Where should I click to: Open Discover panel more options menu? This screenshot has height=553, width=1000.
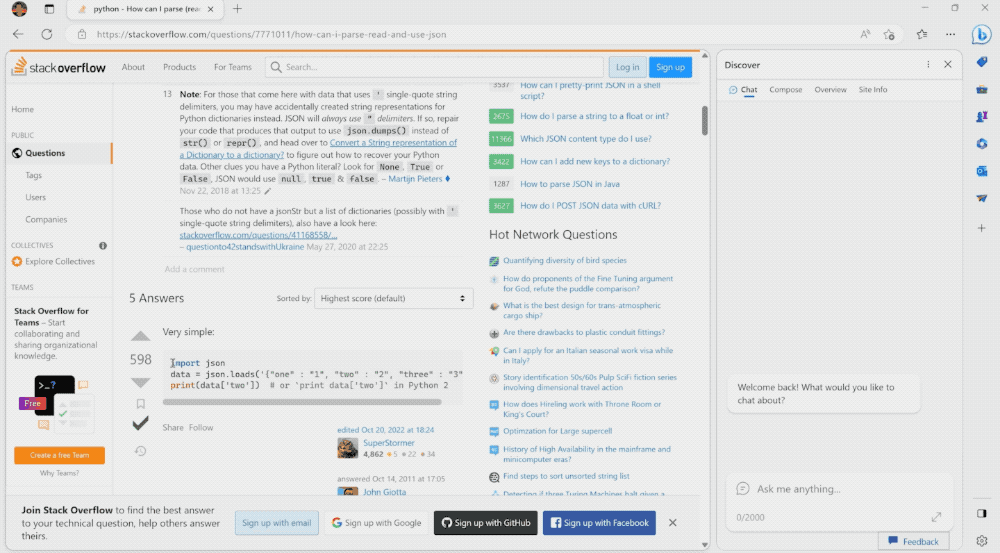coord(928,64)
